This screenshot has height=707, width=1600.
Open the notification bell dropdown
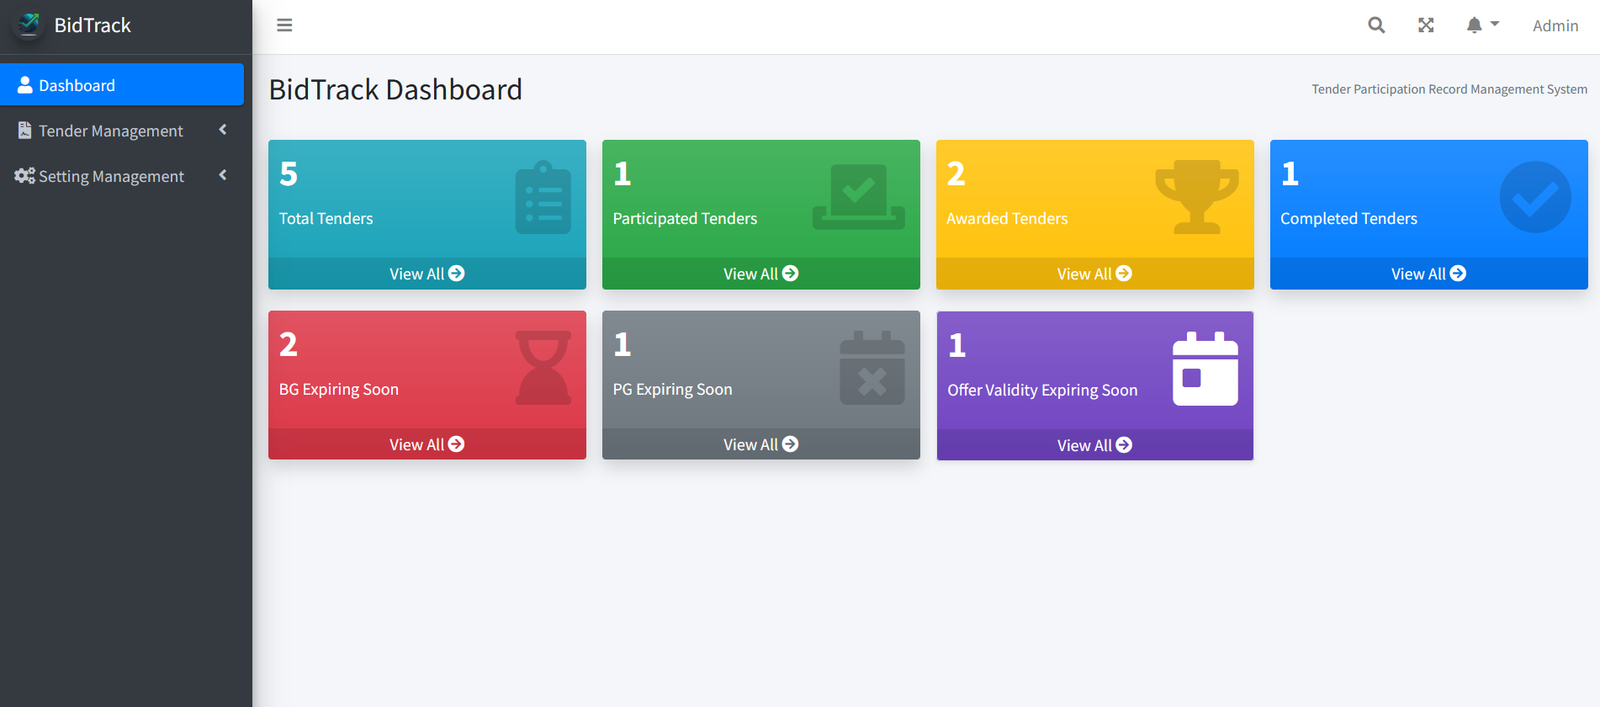(x=1481, y=26)
